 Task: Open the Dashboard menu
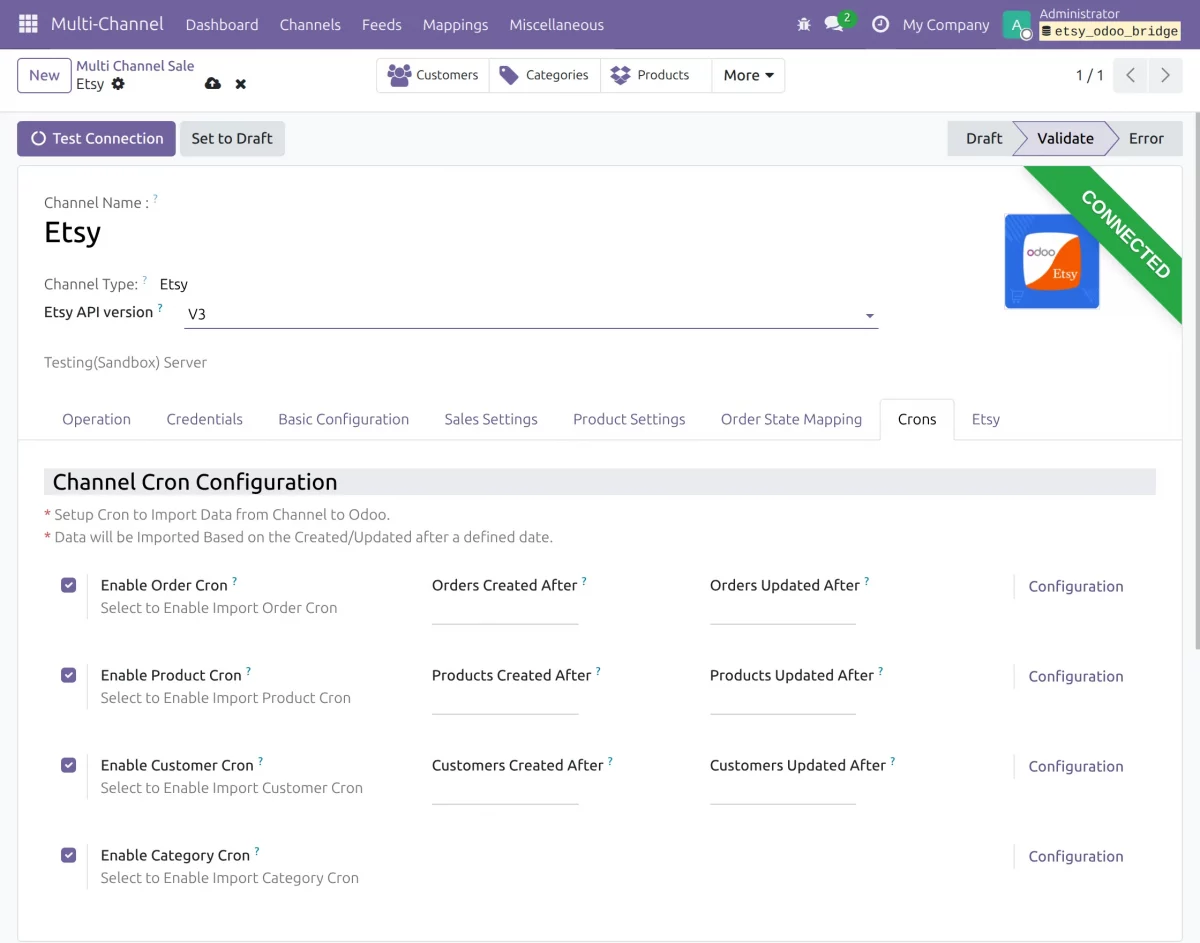tap(222, 24)
